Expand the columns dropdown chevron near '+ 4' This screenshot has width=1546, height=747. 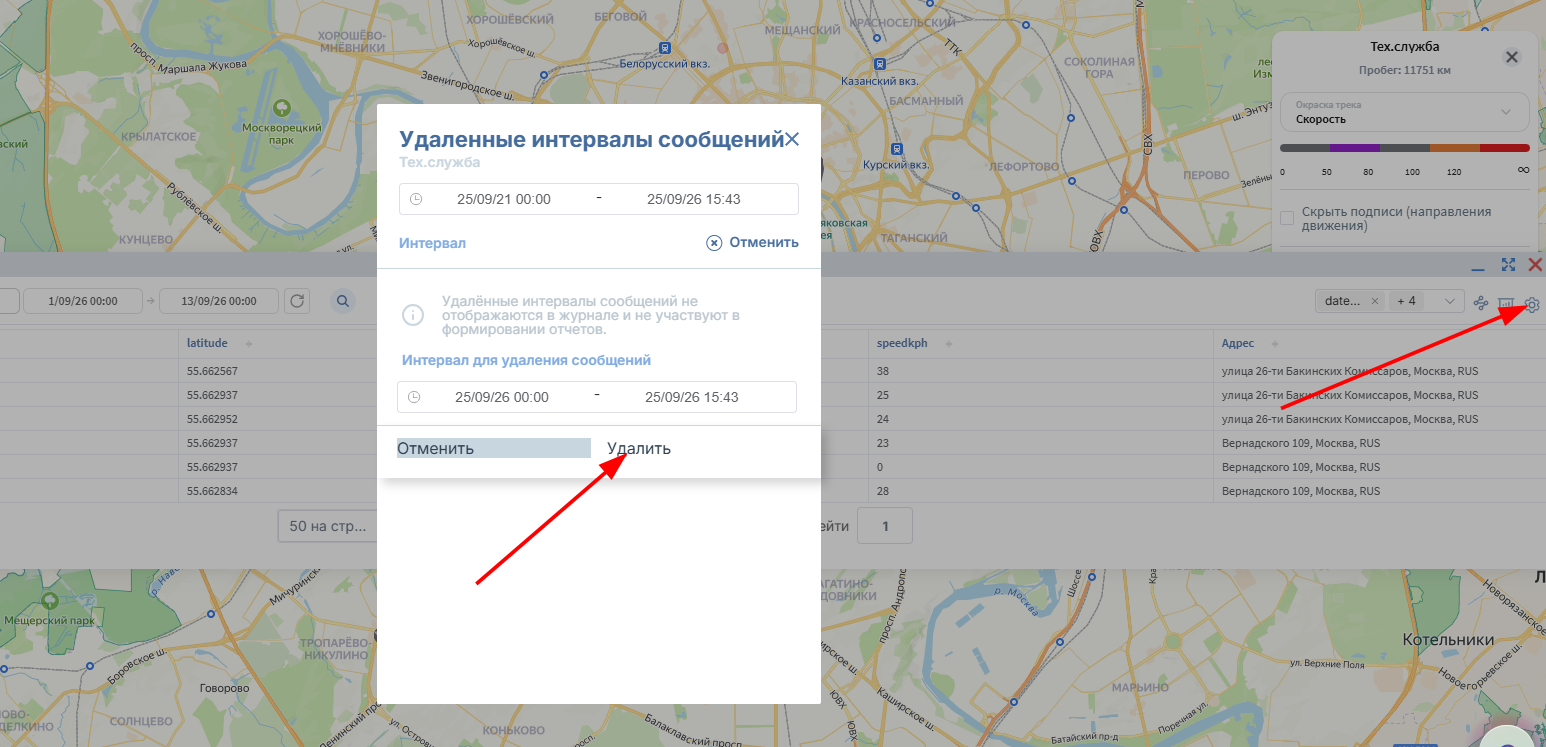click(x=1449, y=301)
